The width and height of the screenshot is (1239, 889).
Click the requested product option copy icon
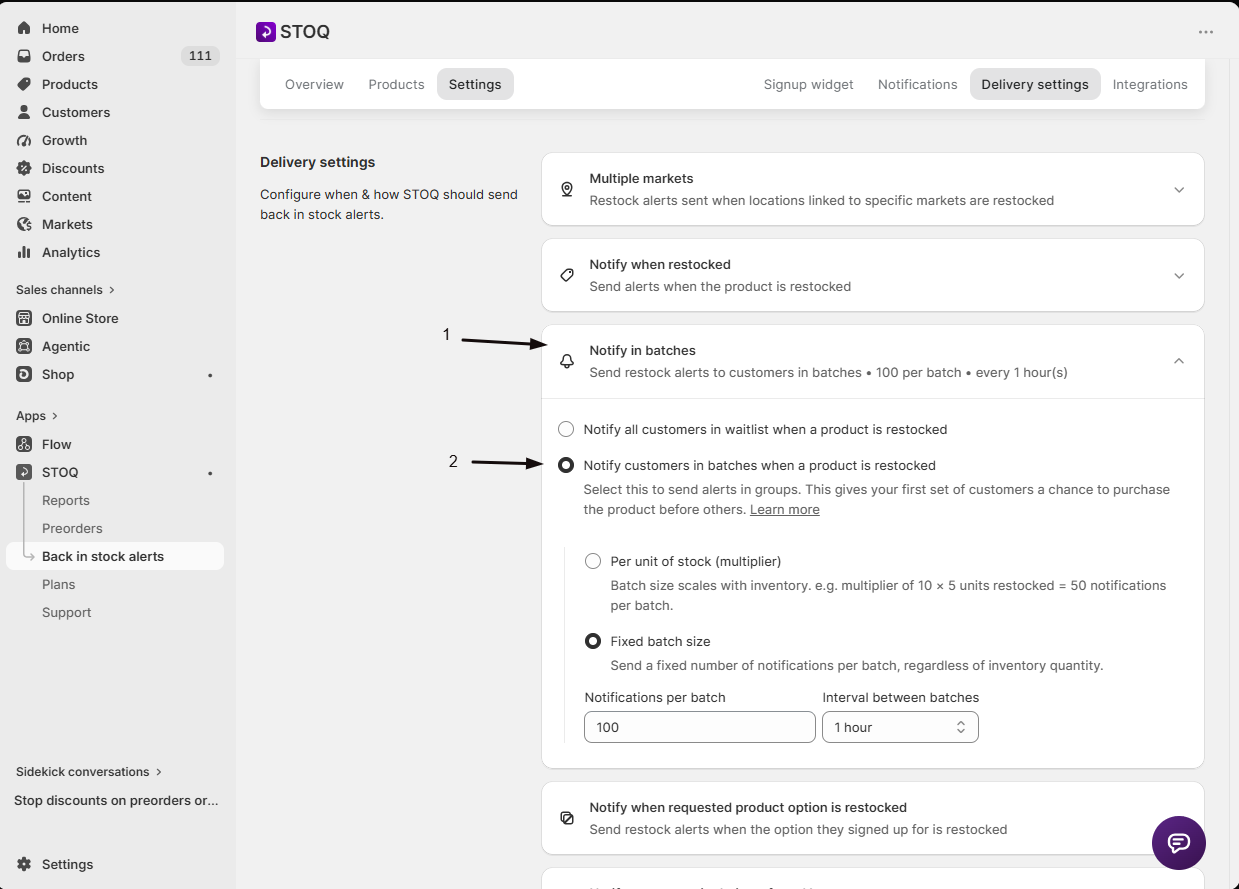click(567, 818)
